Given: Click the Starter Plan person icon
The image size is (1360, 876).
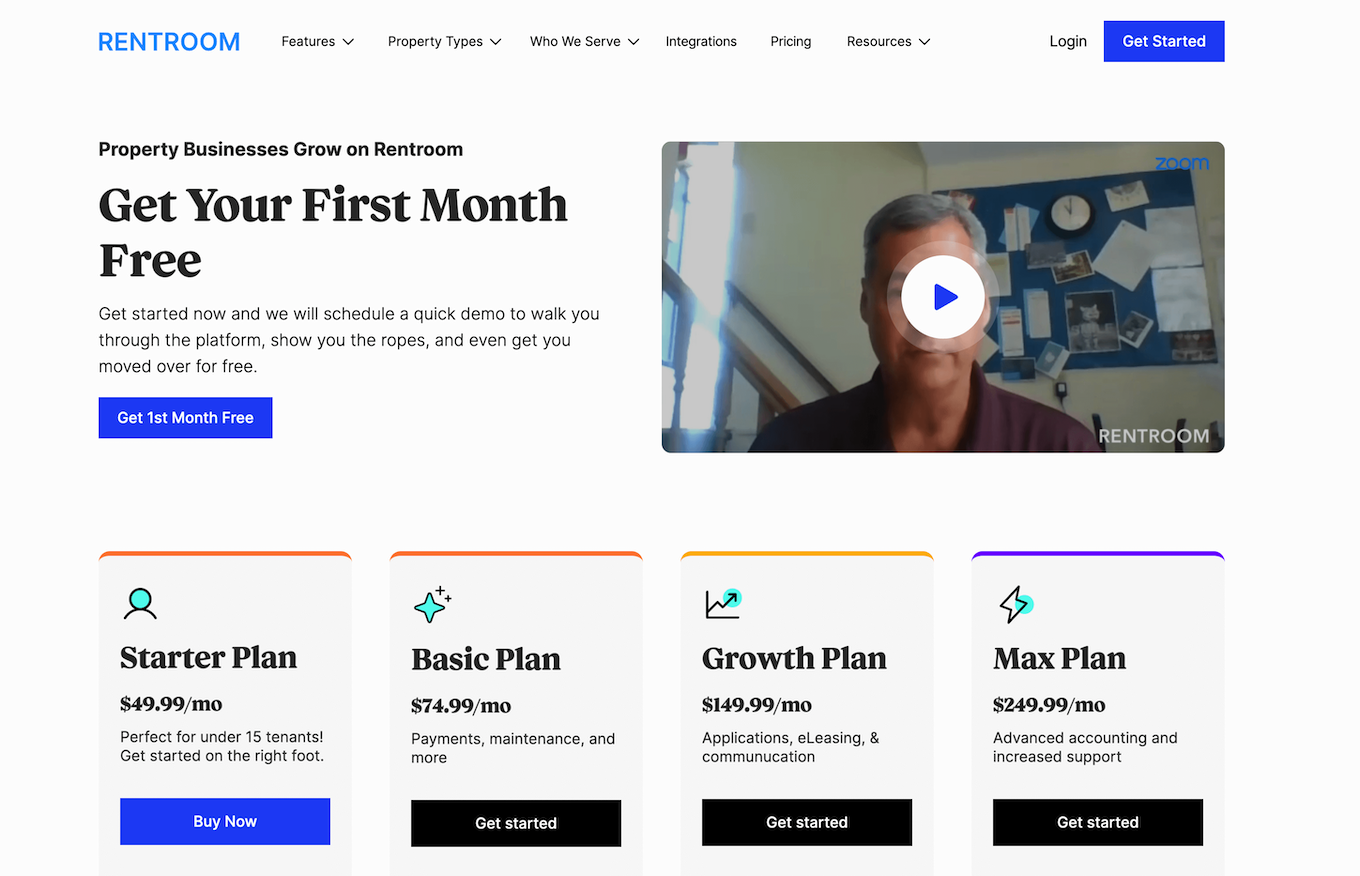Looking at the screenshot, I should tap(140, 604).
